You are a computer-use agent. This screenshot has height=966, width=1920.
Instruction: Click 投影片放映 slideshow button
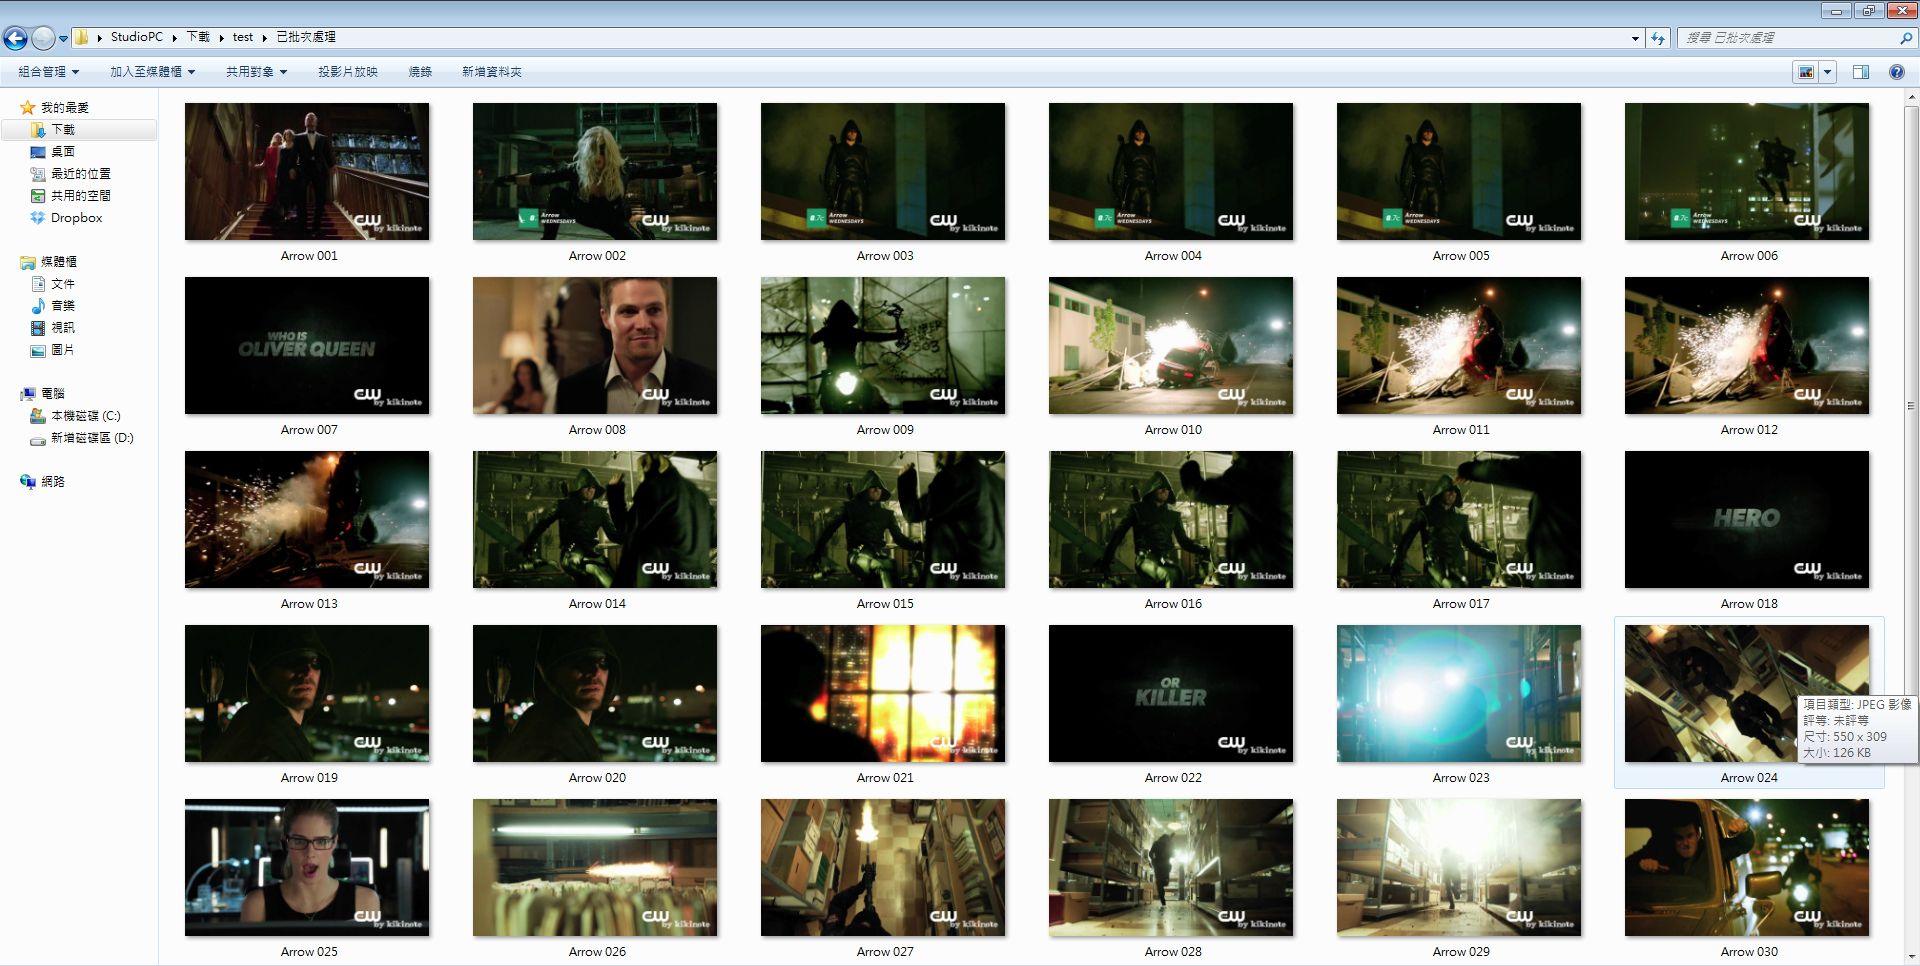[x=348, y=72]
